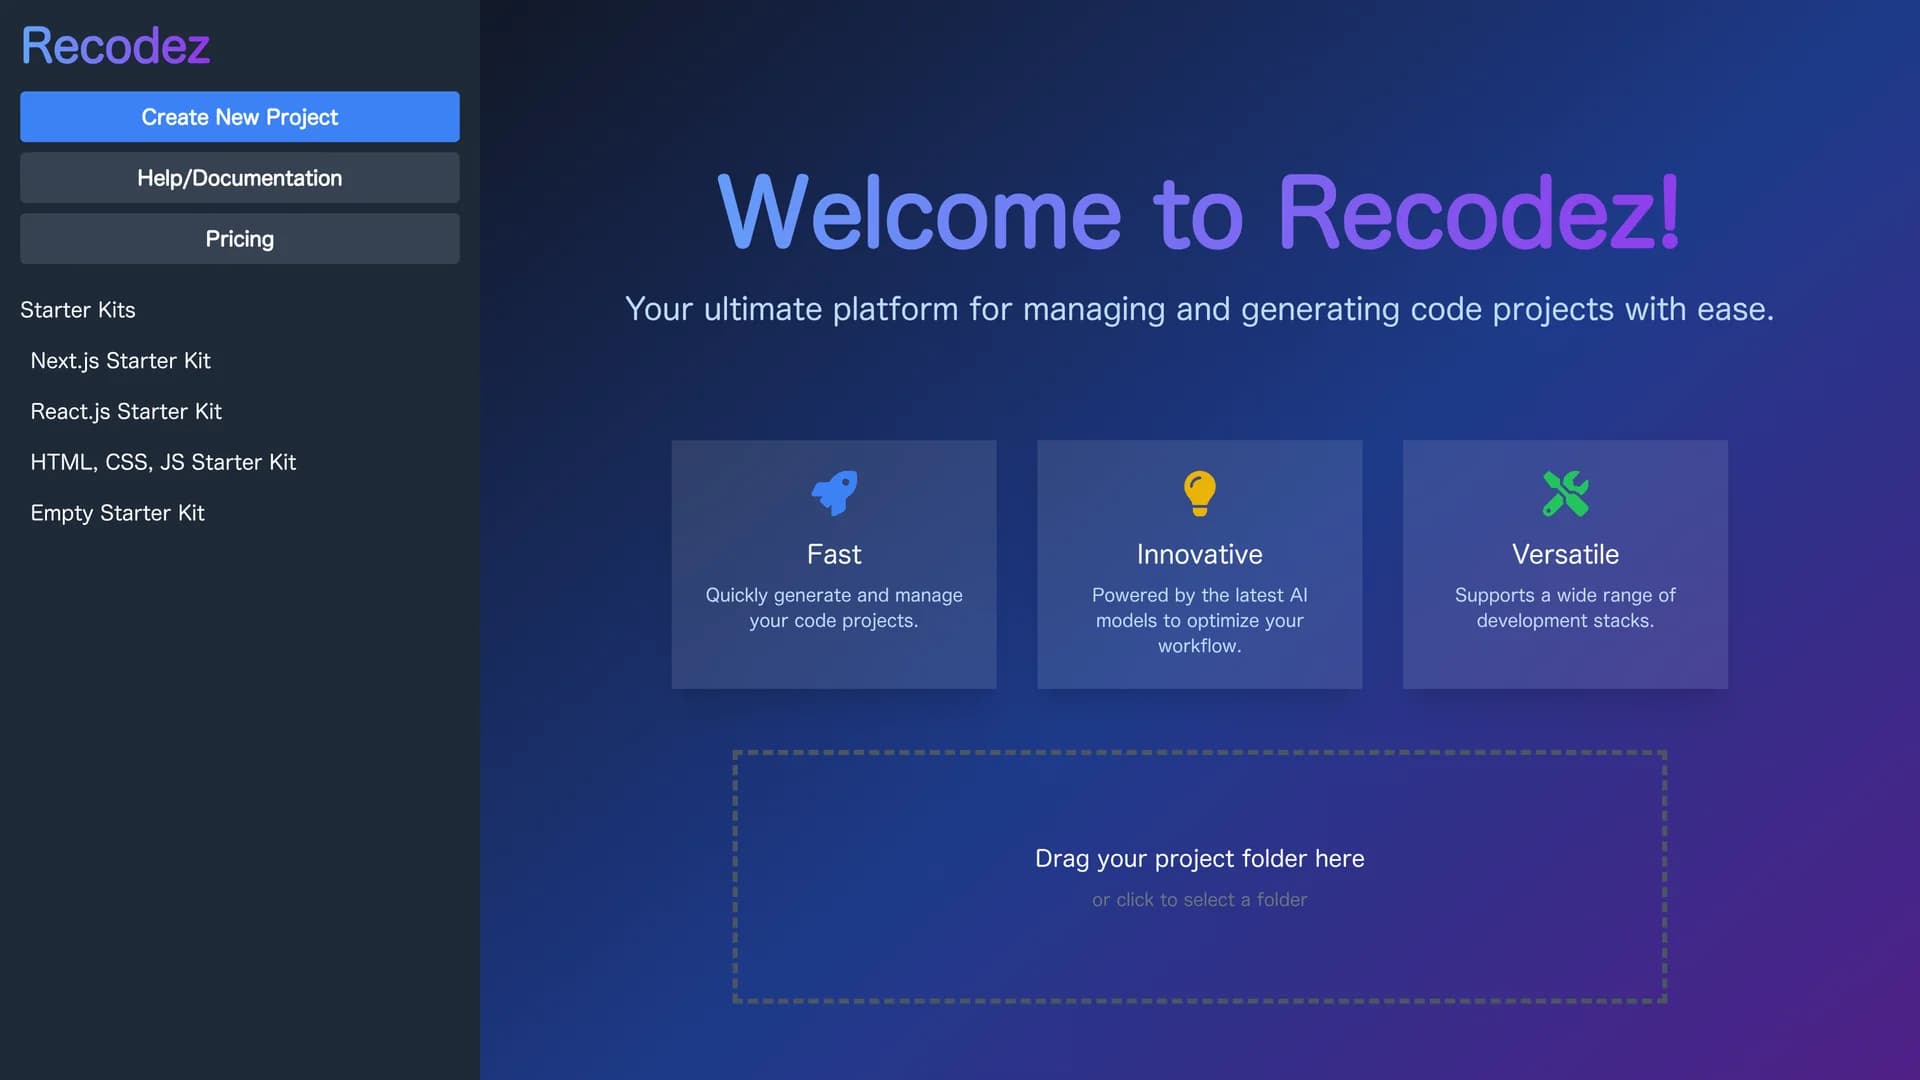Click 'Quickly generate and manage' description
This screenshot has width=1920, height=1080.
(x=834, y=608)
